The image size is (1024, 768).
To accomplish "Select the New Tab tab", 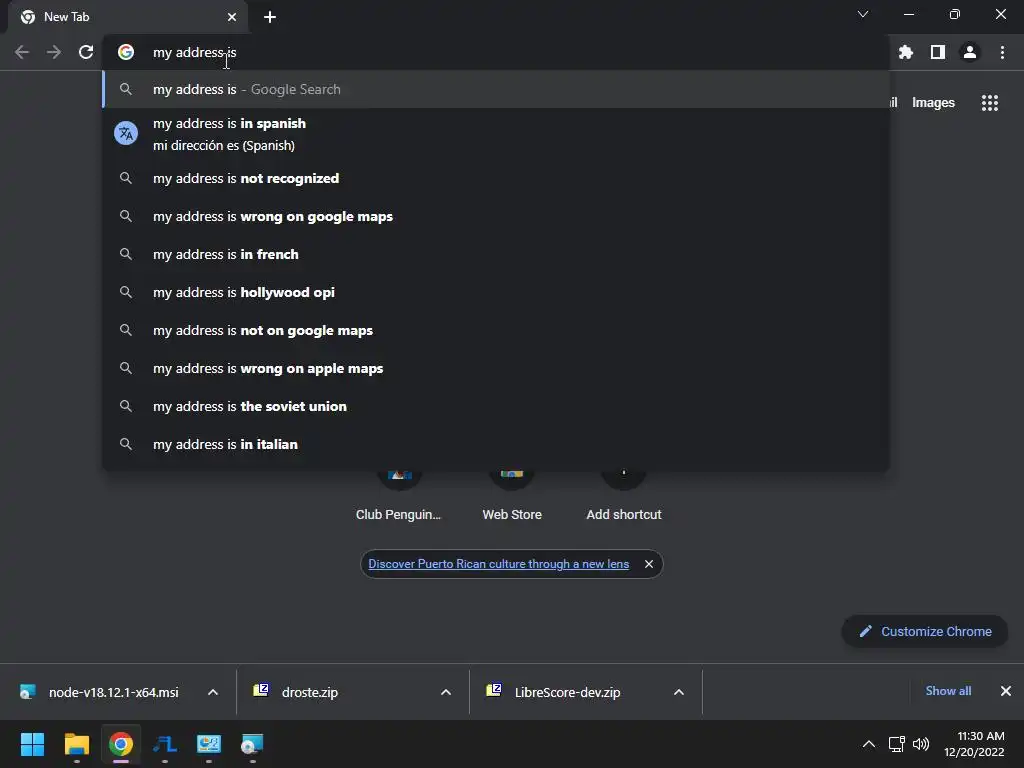I will (x=128, y=17).
